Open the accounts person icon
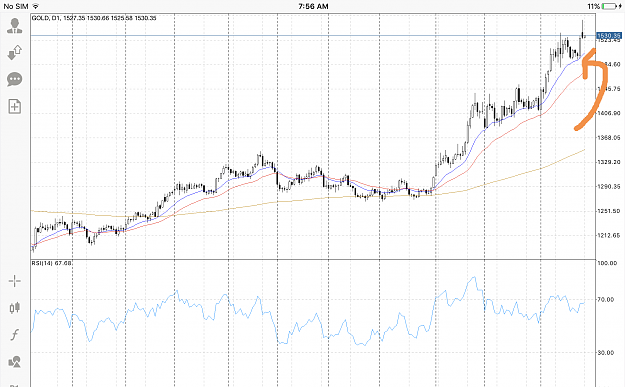The height and width of the screenshot is (387, 625). click(x=15, y=25)
